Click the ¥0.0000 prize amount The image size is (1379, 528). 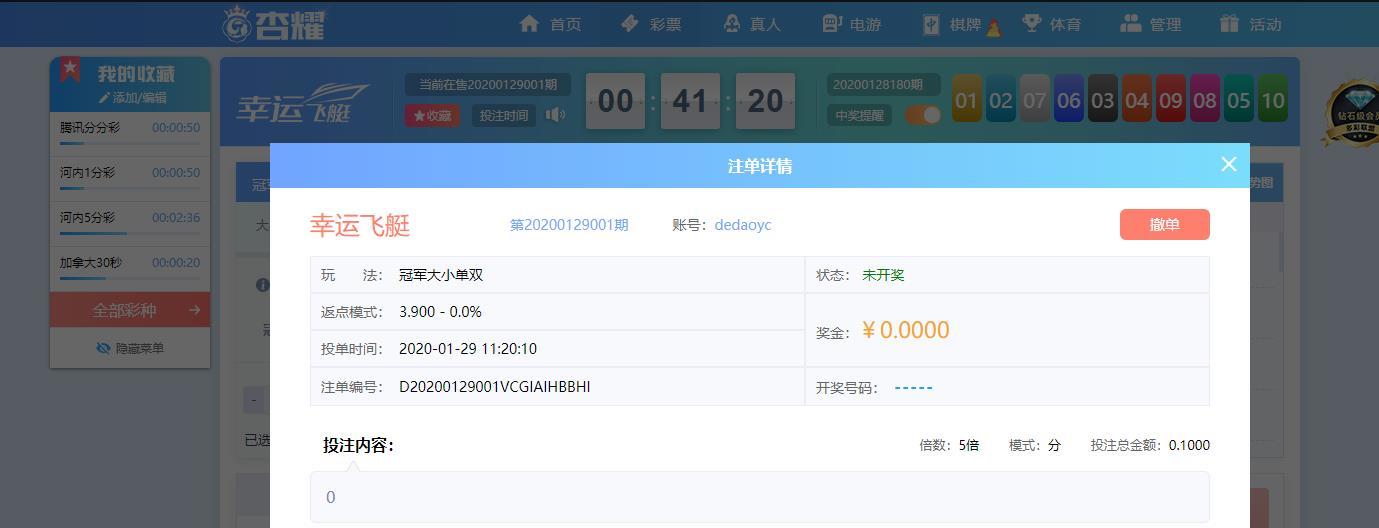point(905,330)
